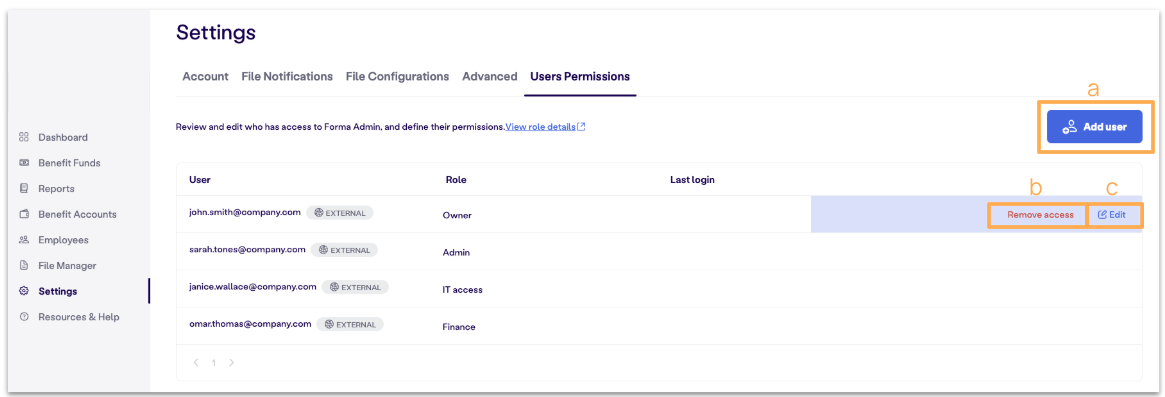Click john.smith@company.com email
Image resolution: width=1165 pixels, height=397 pixels.
245,213
